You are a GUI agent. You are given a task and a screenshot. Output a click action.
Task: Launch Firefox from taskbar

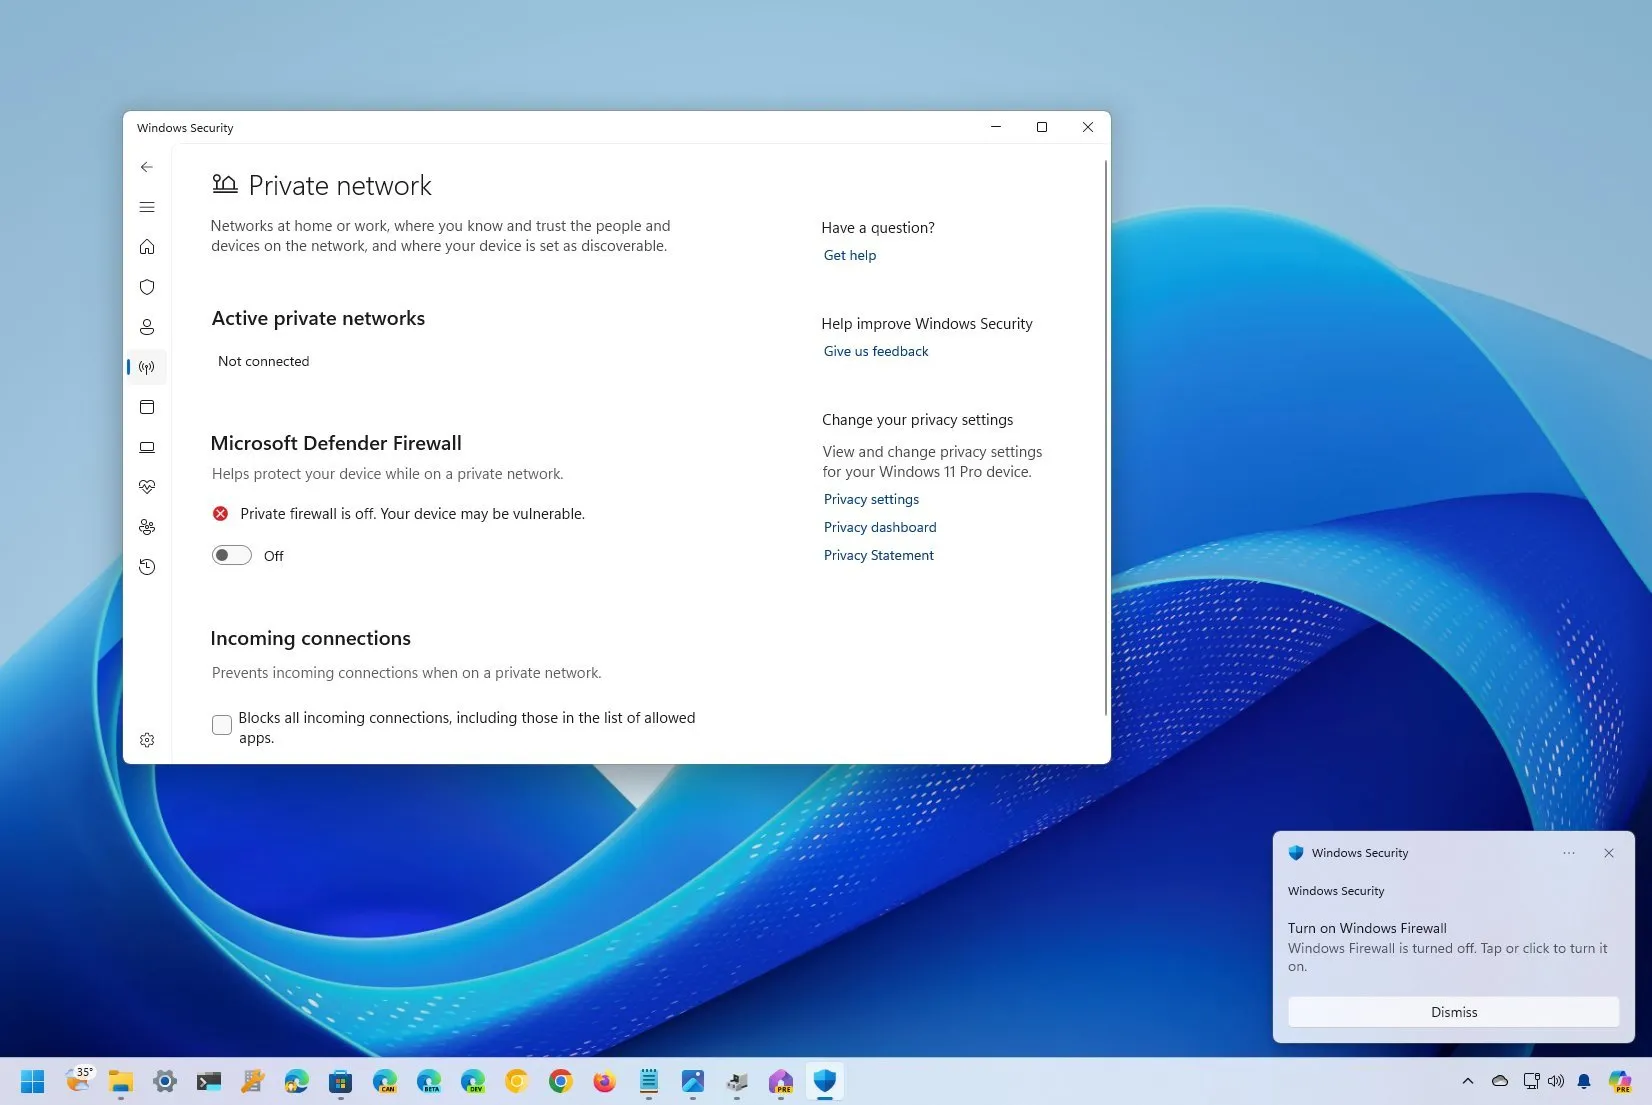[x=605, y=1081]
